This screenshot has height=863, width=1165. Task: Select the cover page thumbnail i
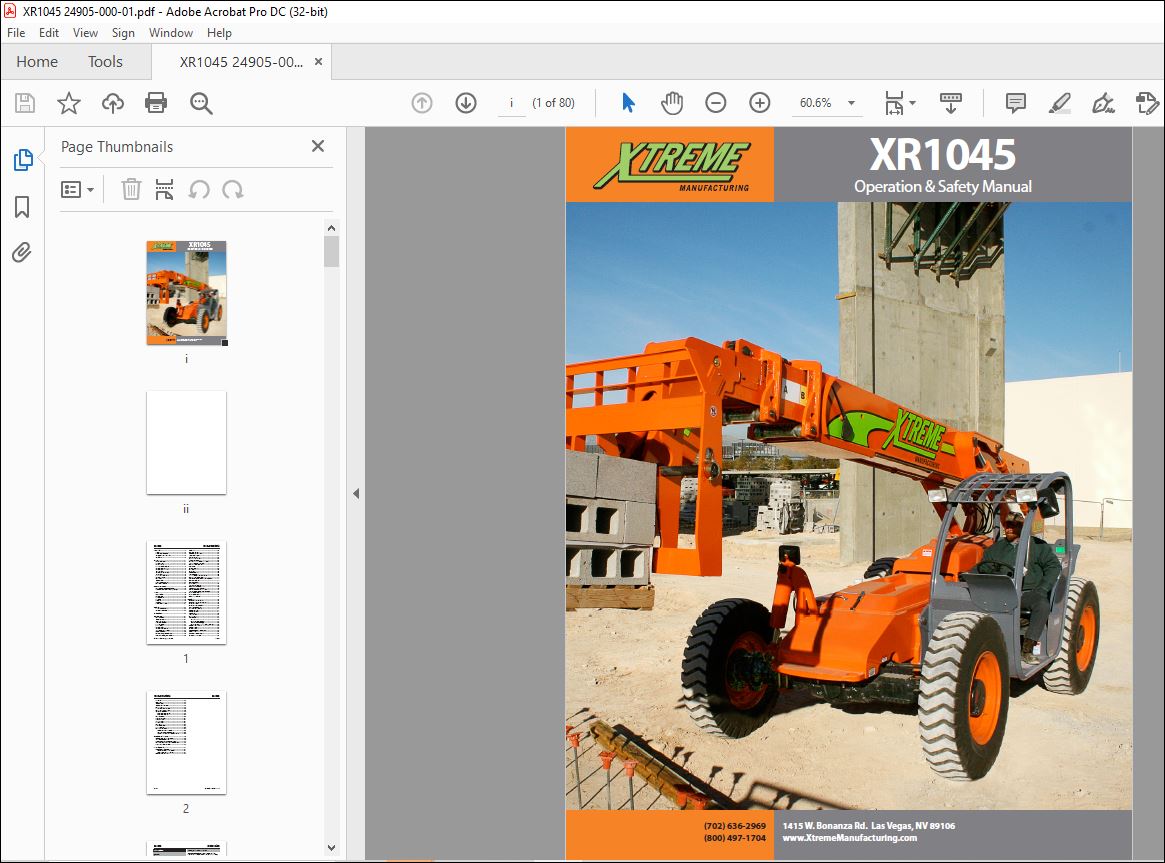point(186,293)
